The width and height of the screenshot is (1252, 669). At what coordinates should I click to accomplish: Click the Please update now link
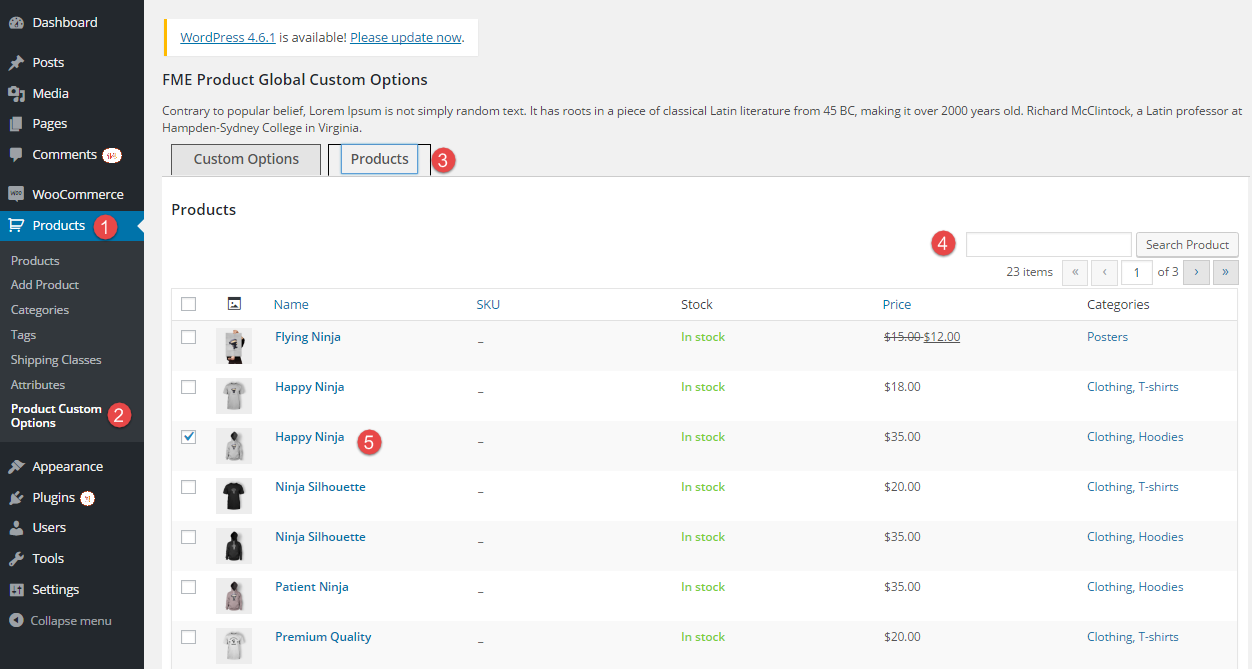pyautogui.click(x=406, y=38)
